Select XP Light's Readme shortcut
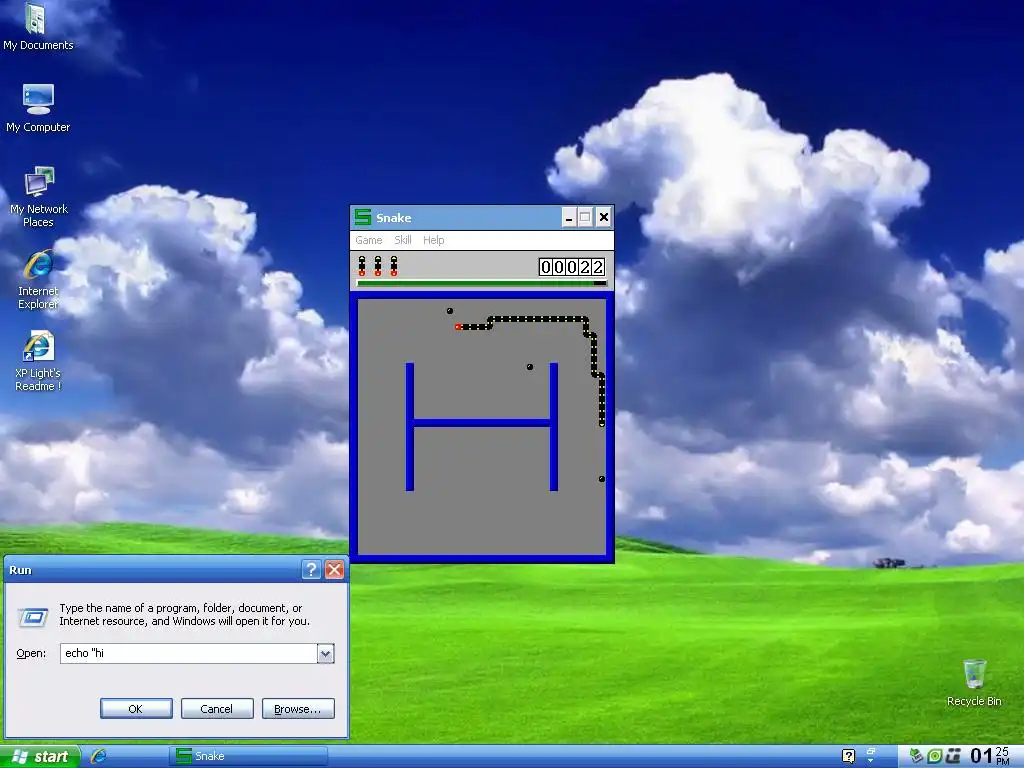Image resolution: width=1024 pixels, height=768 pixels. (38, 361)
